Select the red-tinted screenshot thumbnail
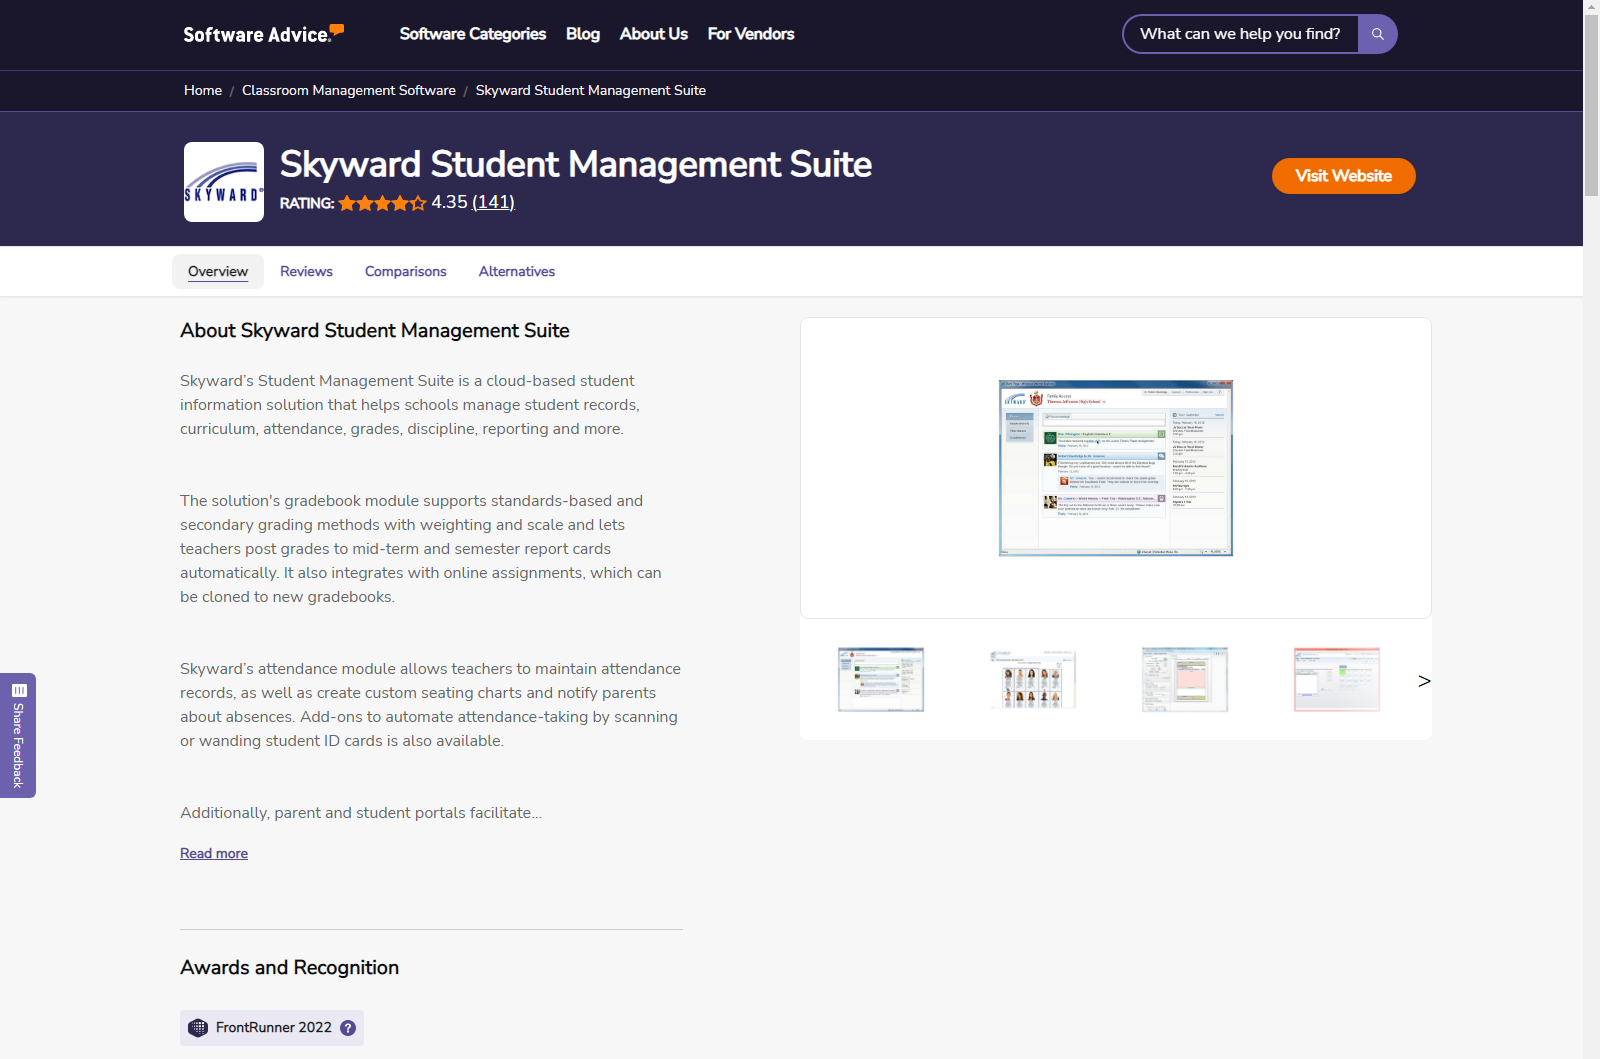This screenshot has width=1600, height=1059. tap(1337, 680)
